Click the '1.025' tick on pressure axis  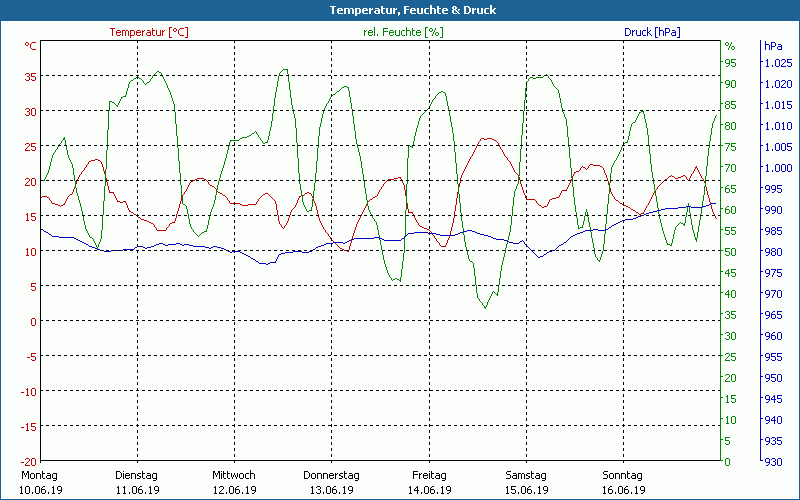(778, 63)
